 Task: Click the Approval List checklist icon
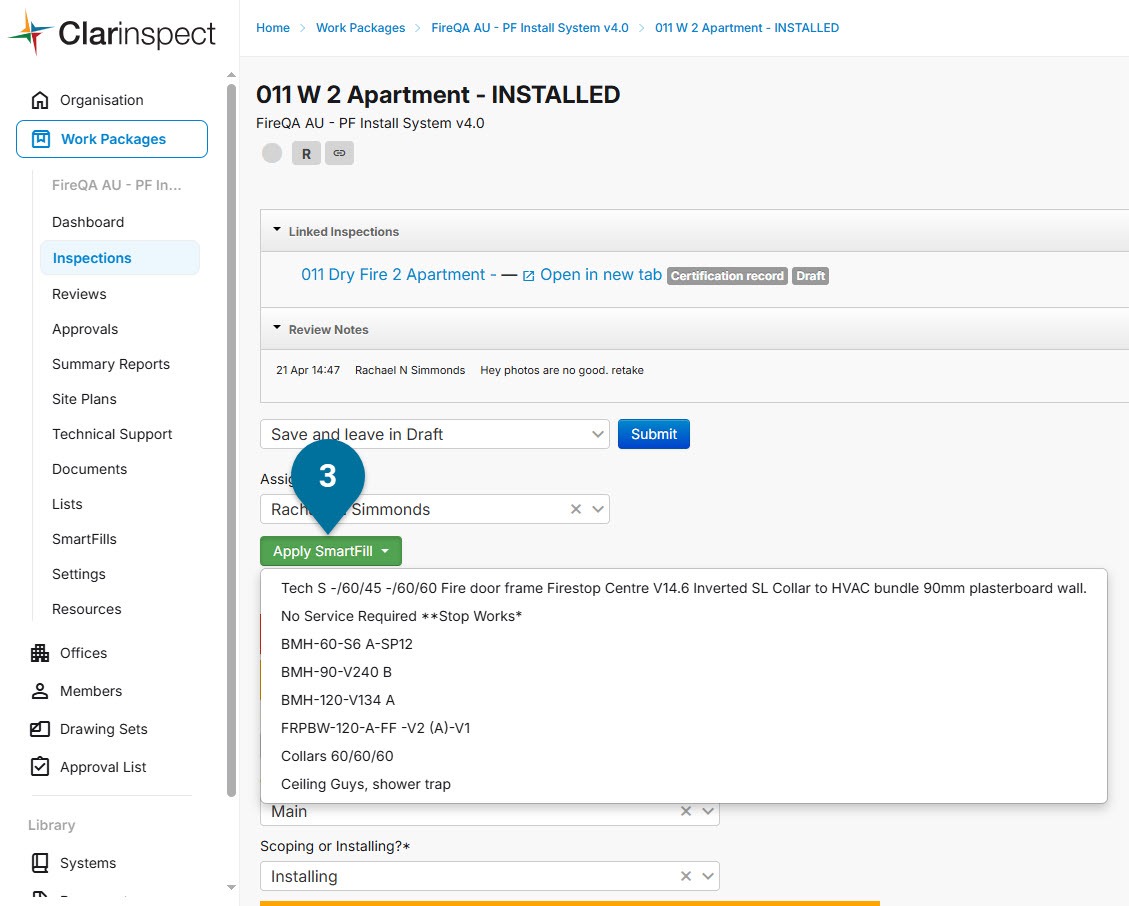[x=40, y=767]
